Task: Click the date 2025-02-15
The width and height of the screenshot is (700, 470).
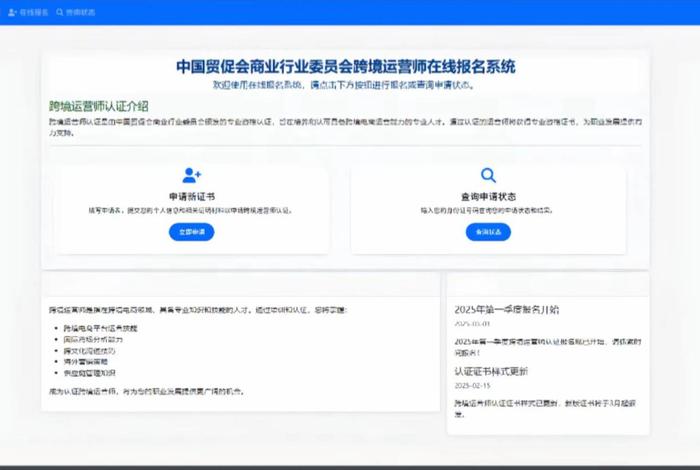Action: click(472, 385)
